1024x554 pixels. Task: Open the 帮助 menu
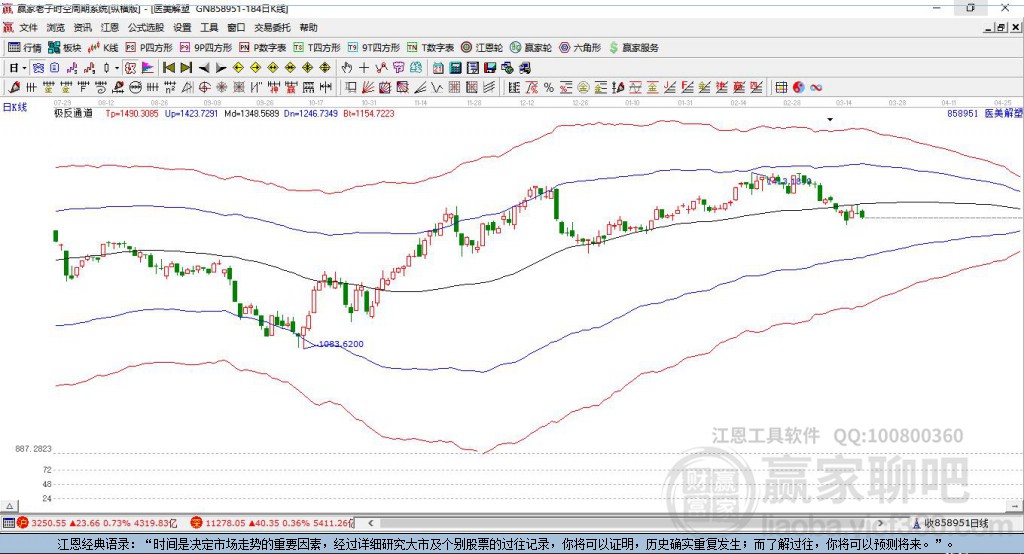click(308, 27)
